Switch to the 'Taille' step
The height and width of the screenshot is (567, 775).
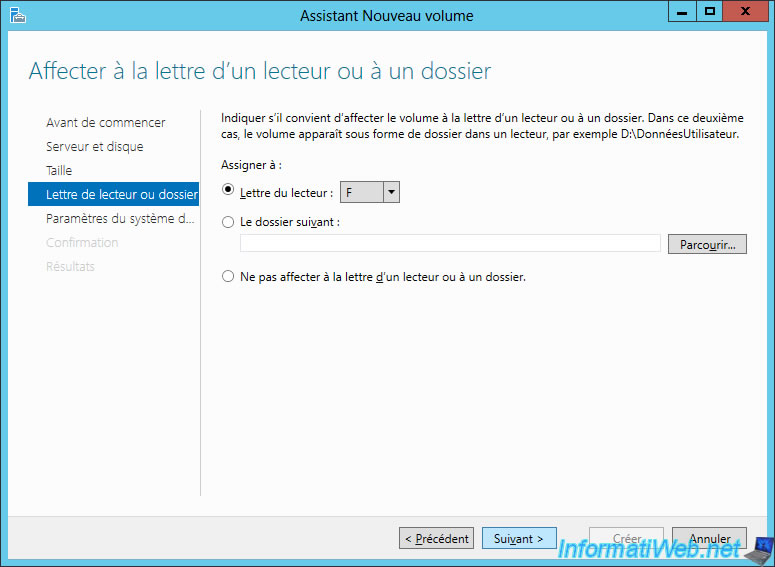[59, 171]
